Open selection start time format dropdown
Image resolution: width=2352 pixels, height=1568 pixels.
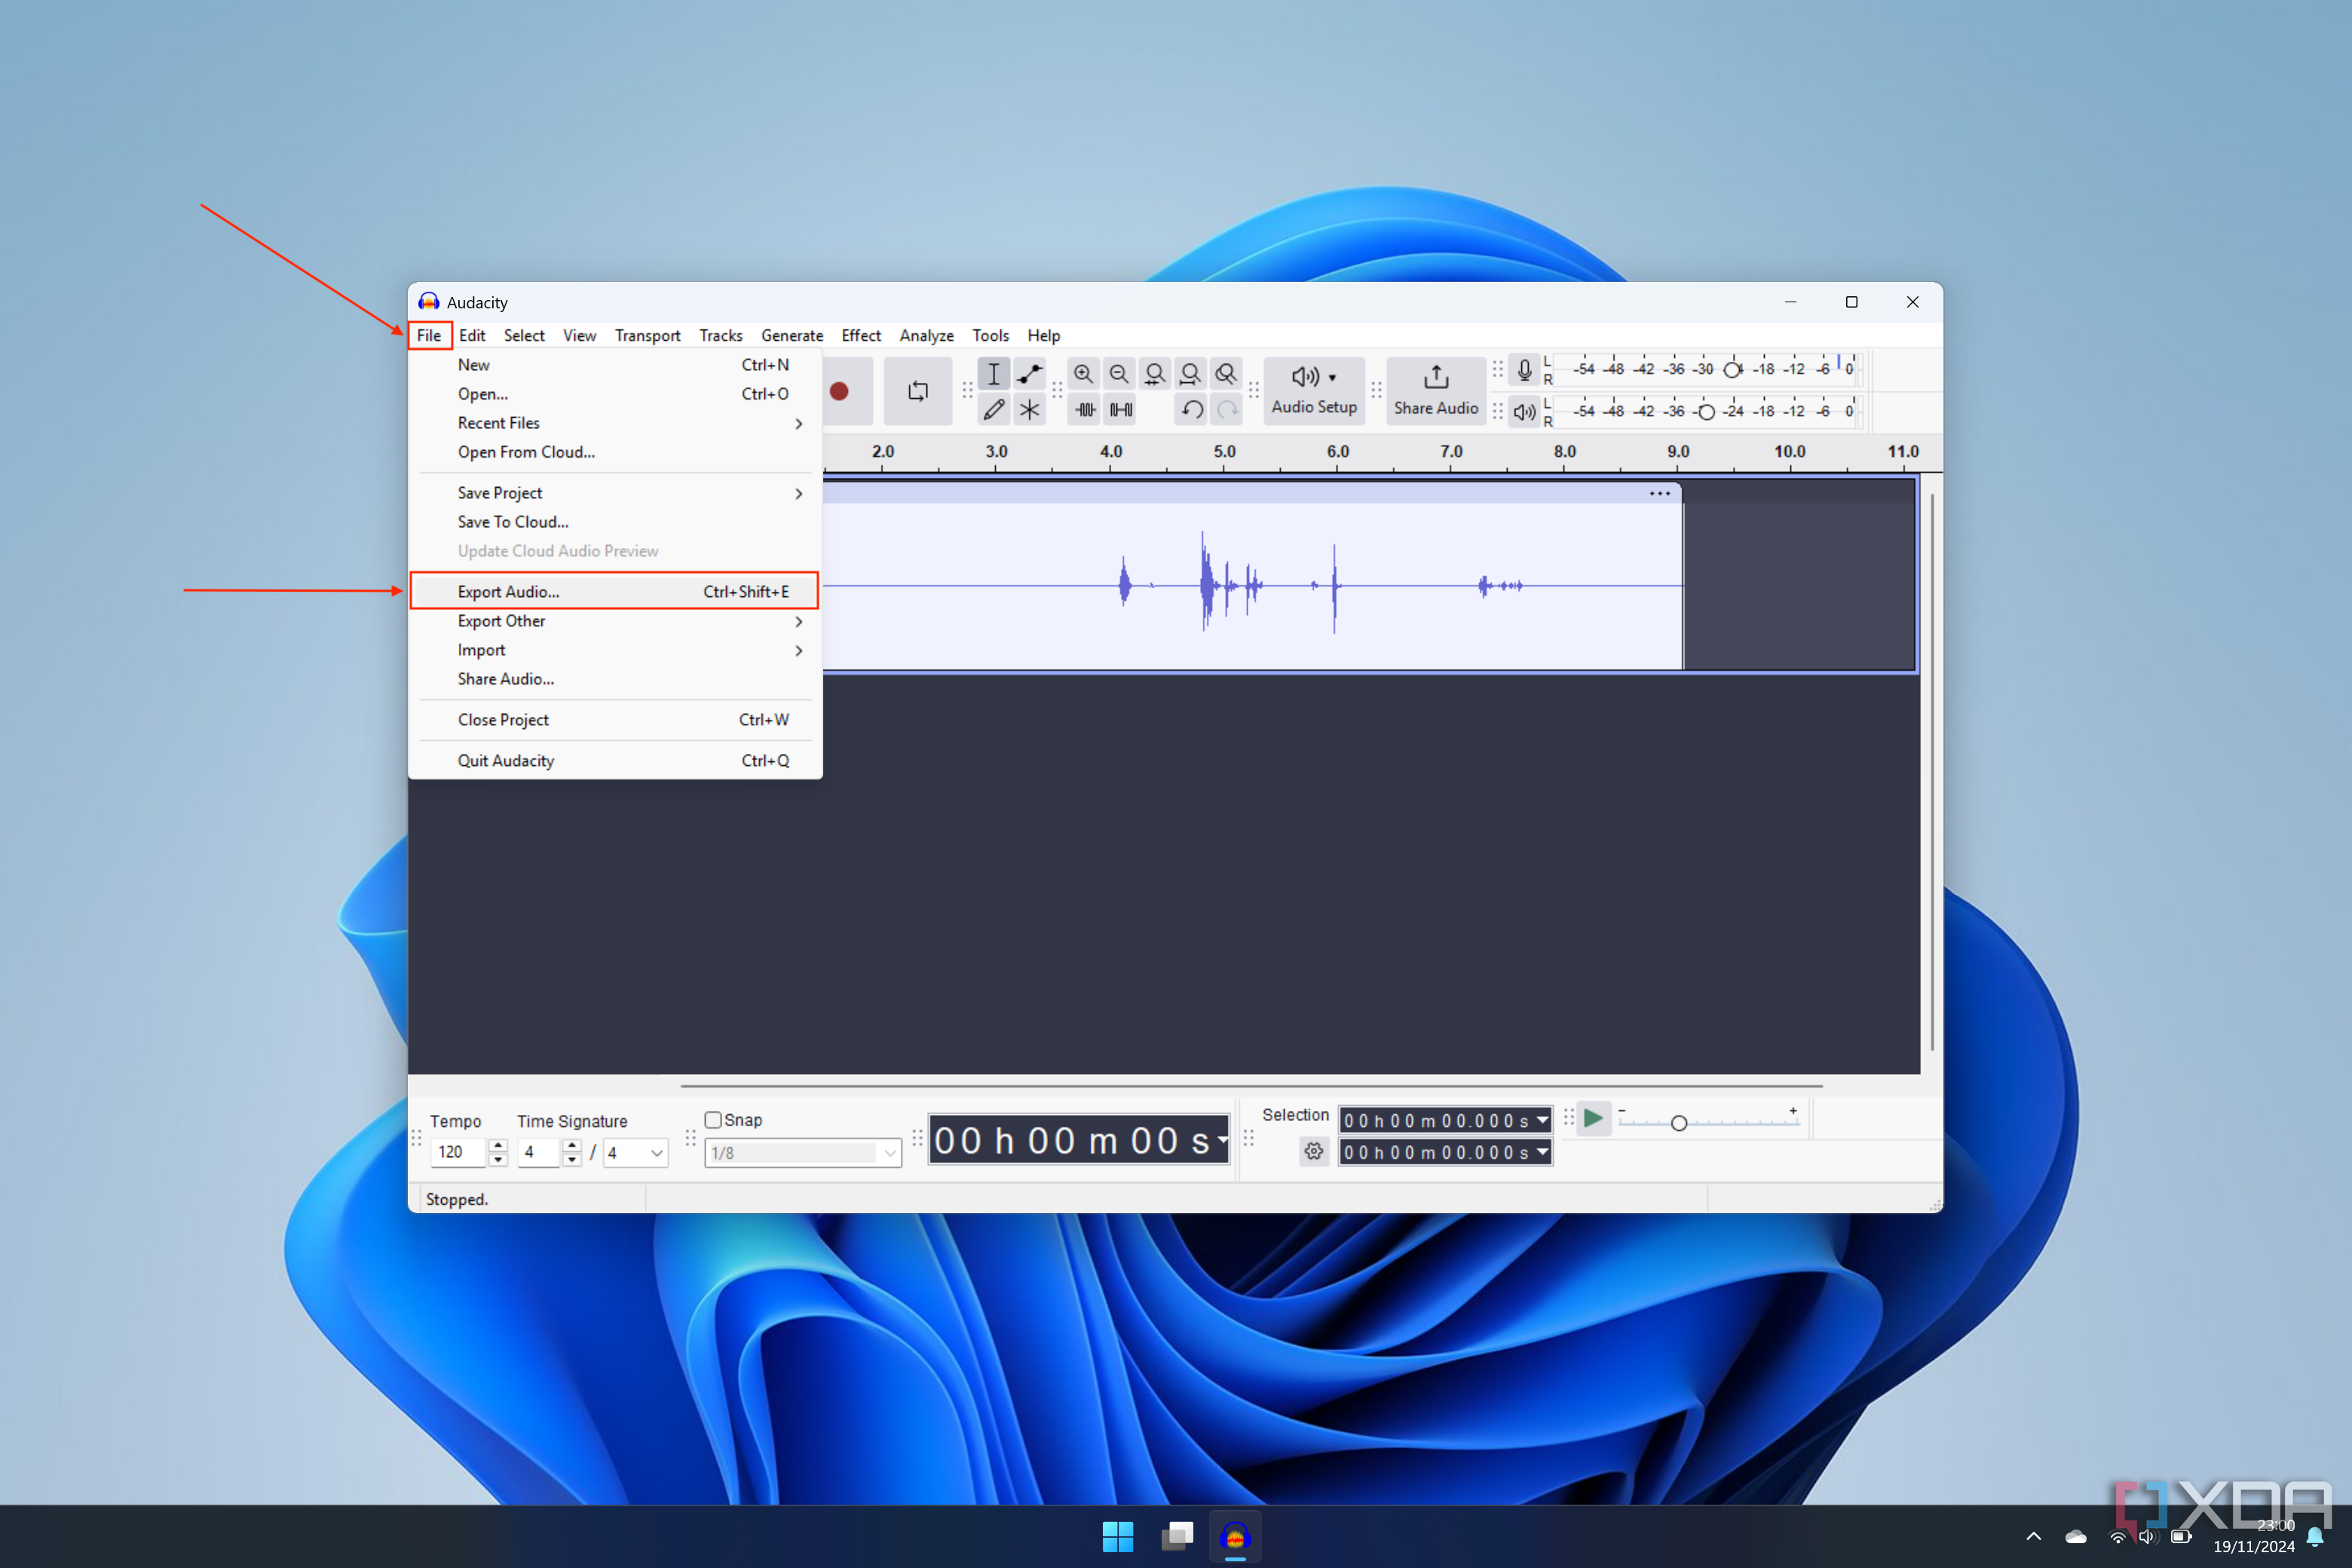coord(1543,1121)
